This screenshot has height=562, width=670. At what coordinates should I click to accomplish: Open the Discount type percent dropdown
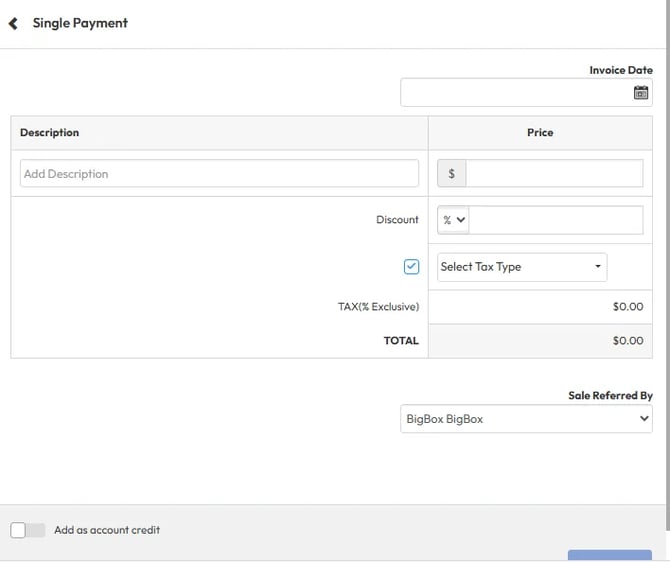tap(454, 220)
